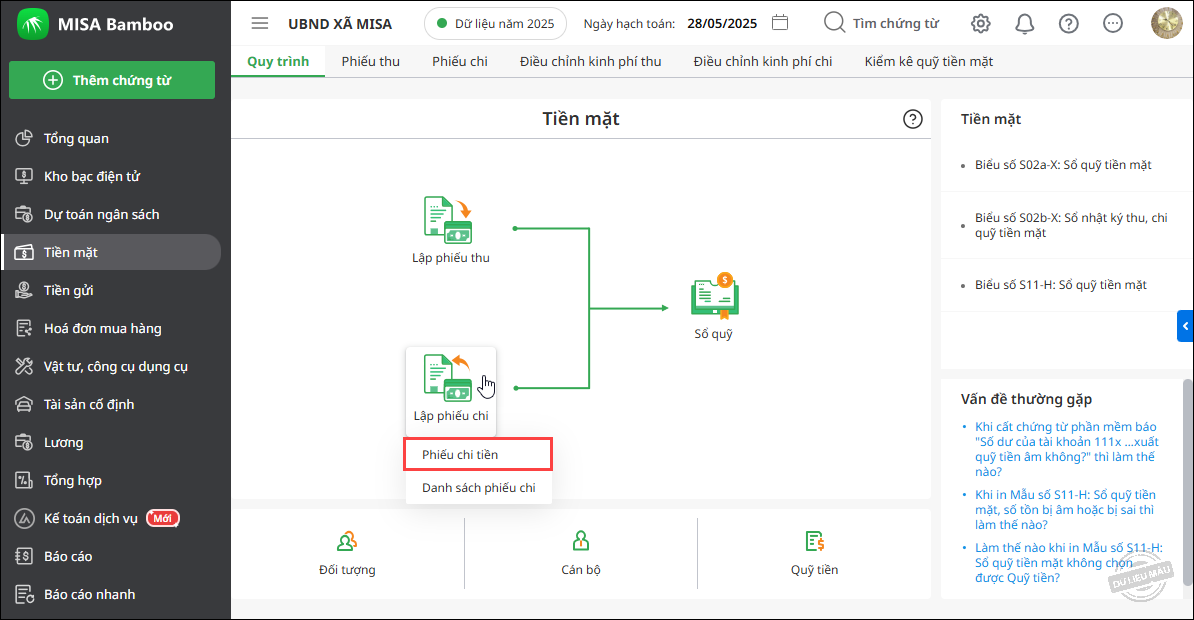The width and height of the screenshot is (1194, 620).
Task: Click the MISA Bamboo logo icon
Action: point(33,24)
